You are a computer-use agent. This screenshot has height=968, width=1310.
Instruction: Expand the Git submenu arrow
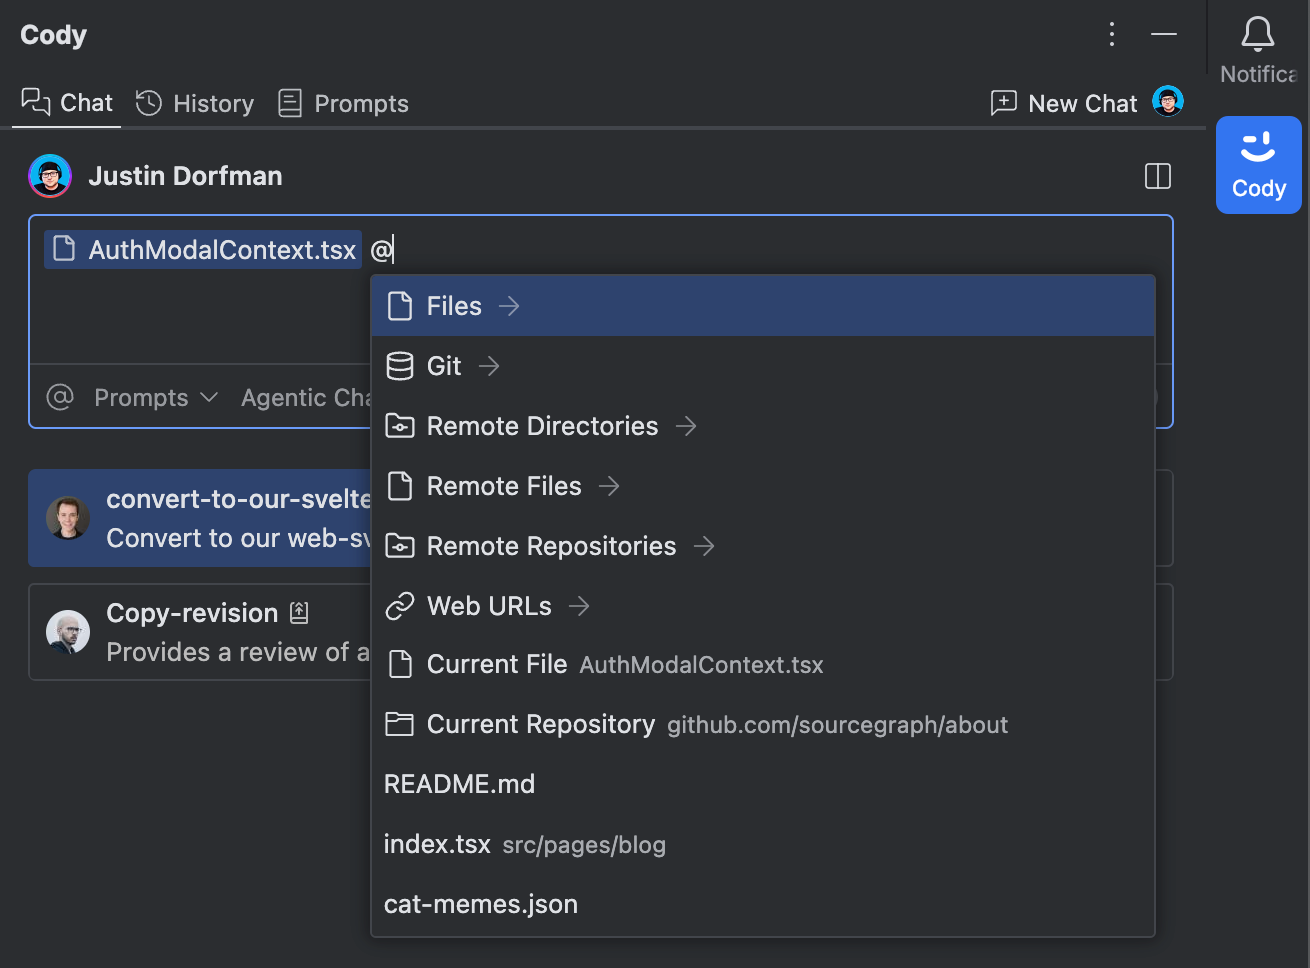click(x=489, y=366)
